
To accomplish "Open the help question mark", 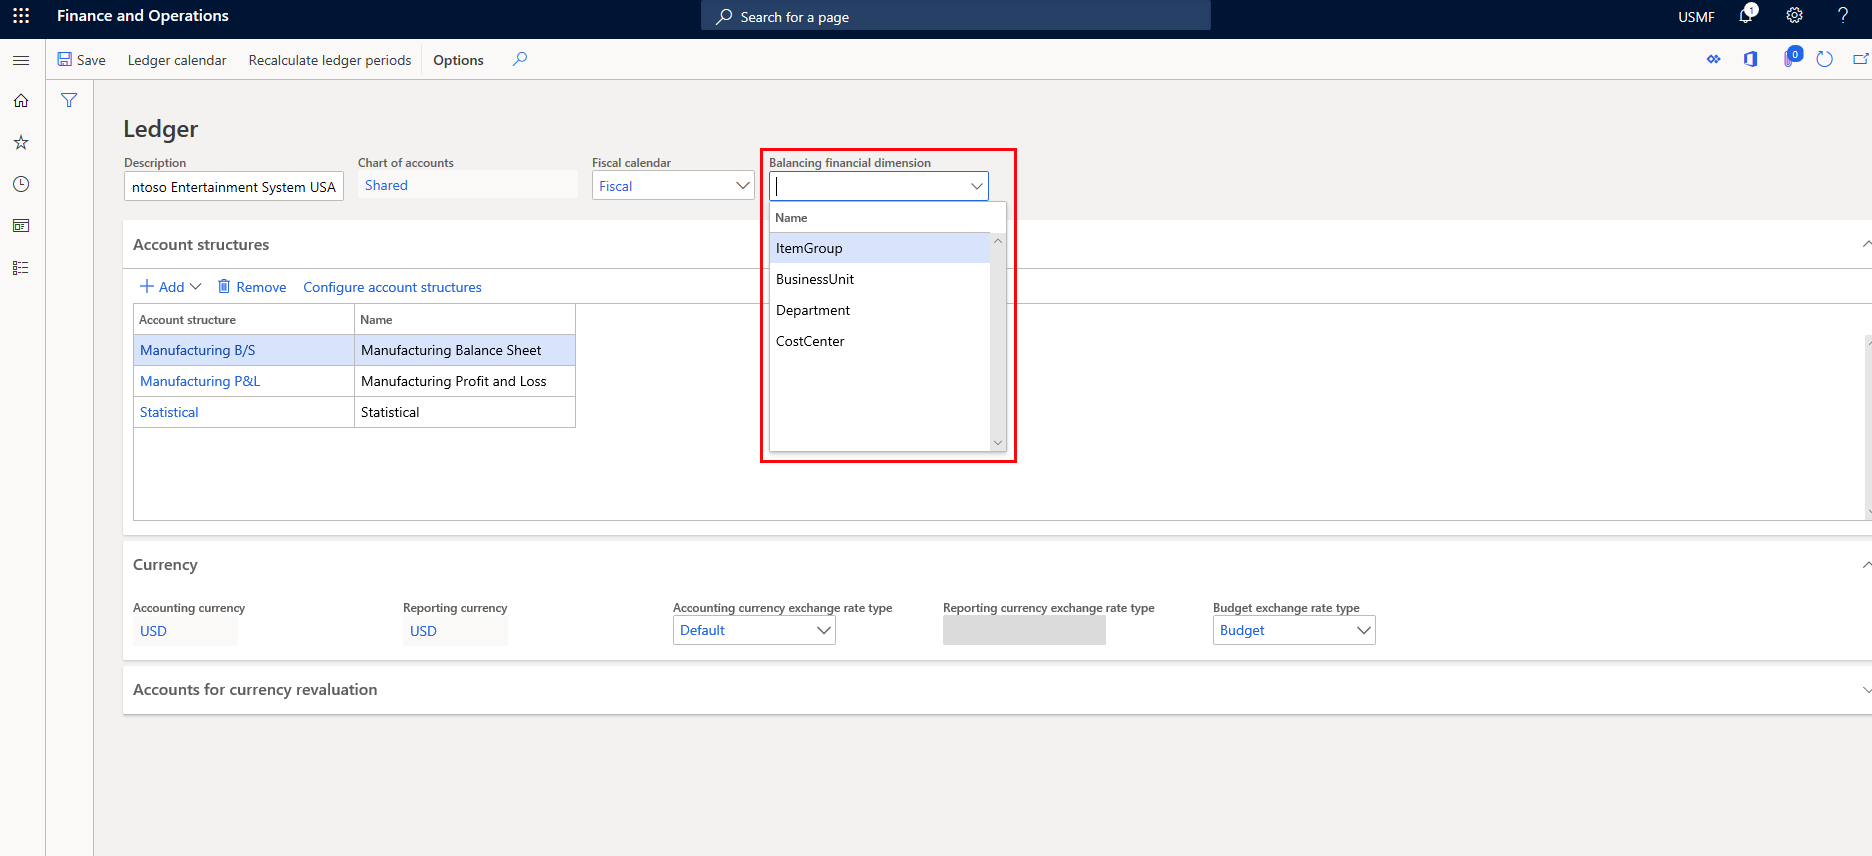I will (x=1843, y=16).
